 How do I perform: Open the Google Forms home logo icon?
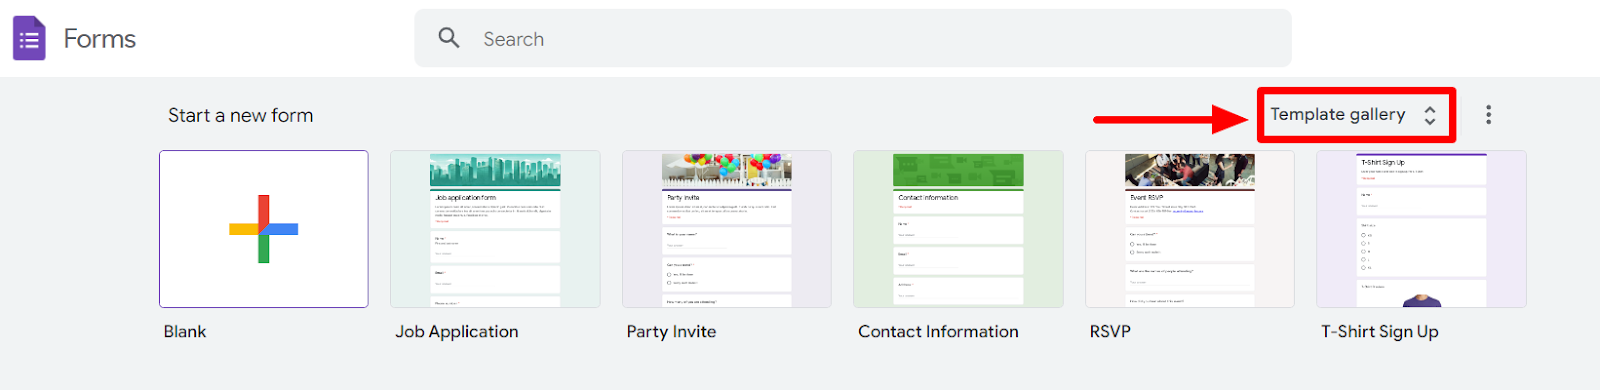pos(29,39)
